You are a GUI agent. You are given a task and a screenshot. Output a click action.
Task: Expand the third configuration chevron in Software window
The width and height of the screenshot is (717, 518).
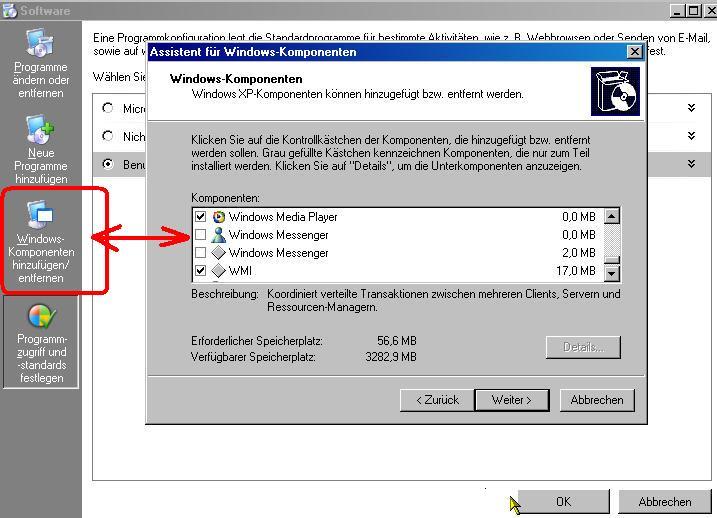coord(691,164)
